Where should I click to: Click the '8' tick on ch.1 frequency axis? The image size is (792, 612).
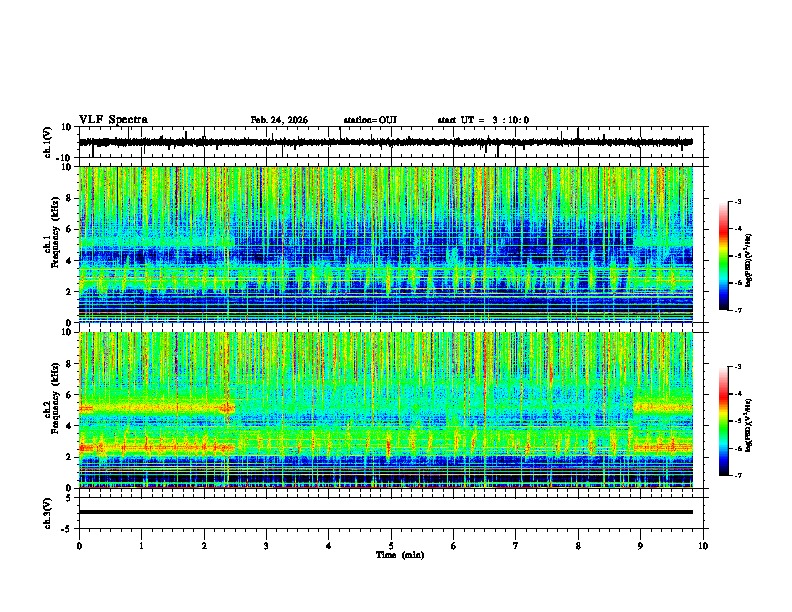(69, 198)
